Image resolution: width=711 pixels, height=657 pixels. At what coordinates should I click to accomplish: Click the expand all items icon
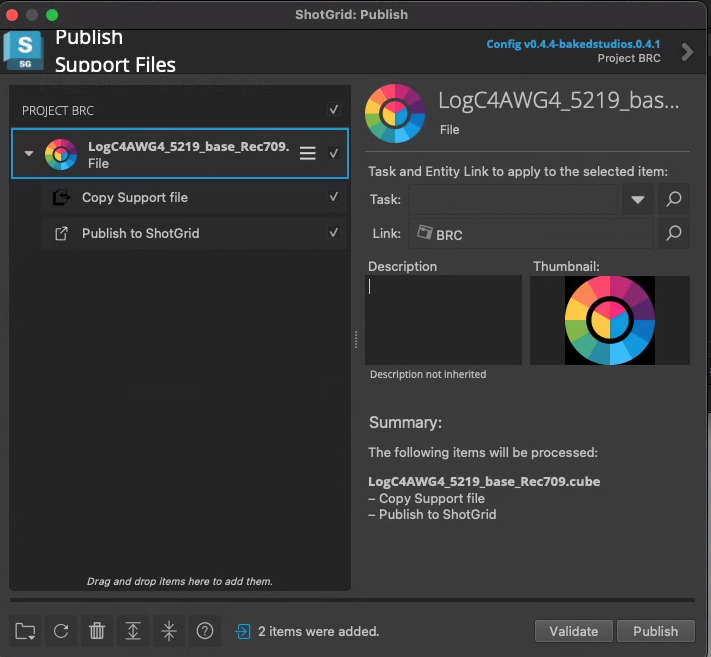tap(133, 630)
